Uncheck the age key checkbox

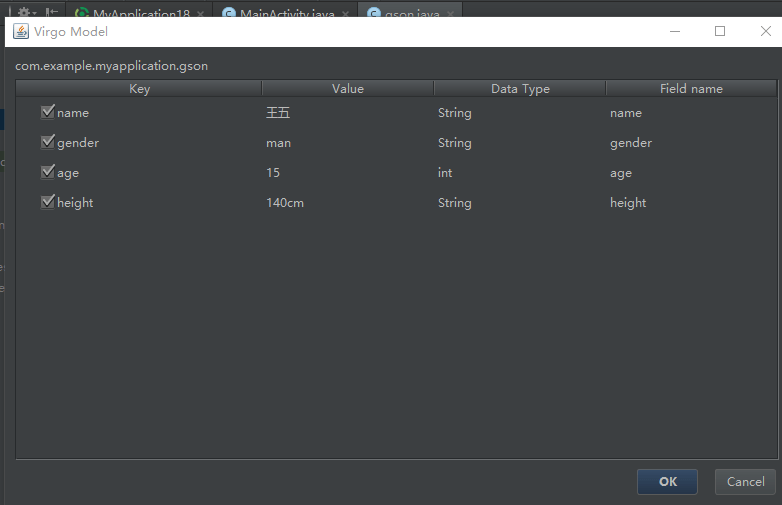click(47, 172)
